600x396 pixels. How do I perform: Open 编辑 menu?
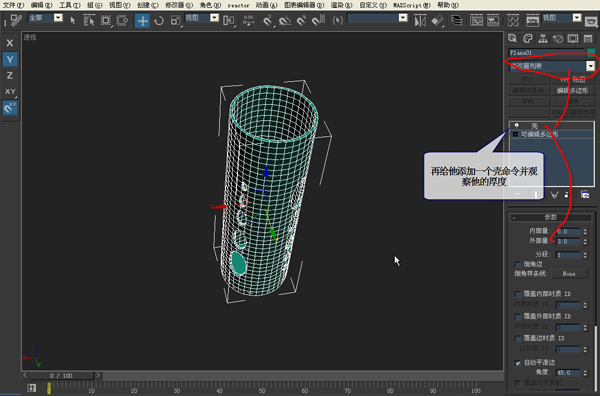click(41, 5)
